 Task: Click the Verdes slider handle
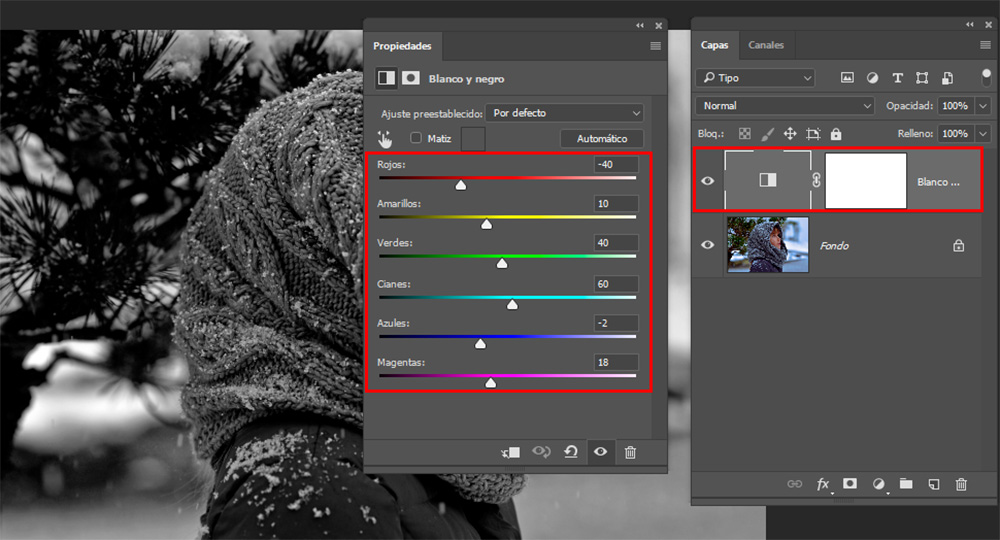(502, 263)
